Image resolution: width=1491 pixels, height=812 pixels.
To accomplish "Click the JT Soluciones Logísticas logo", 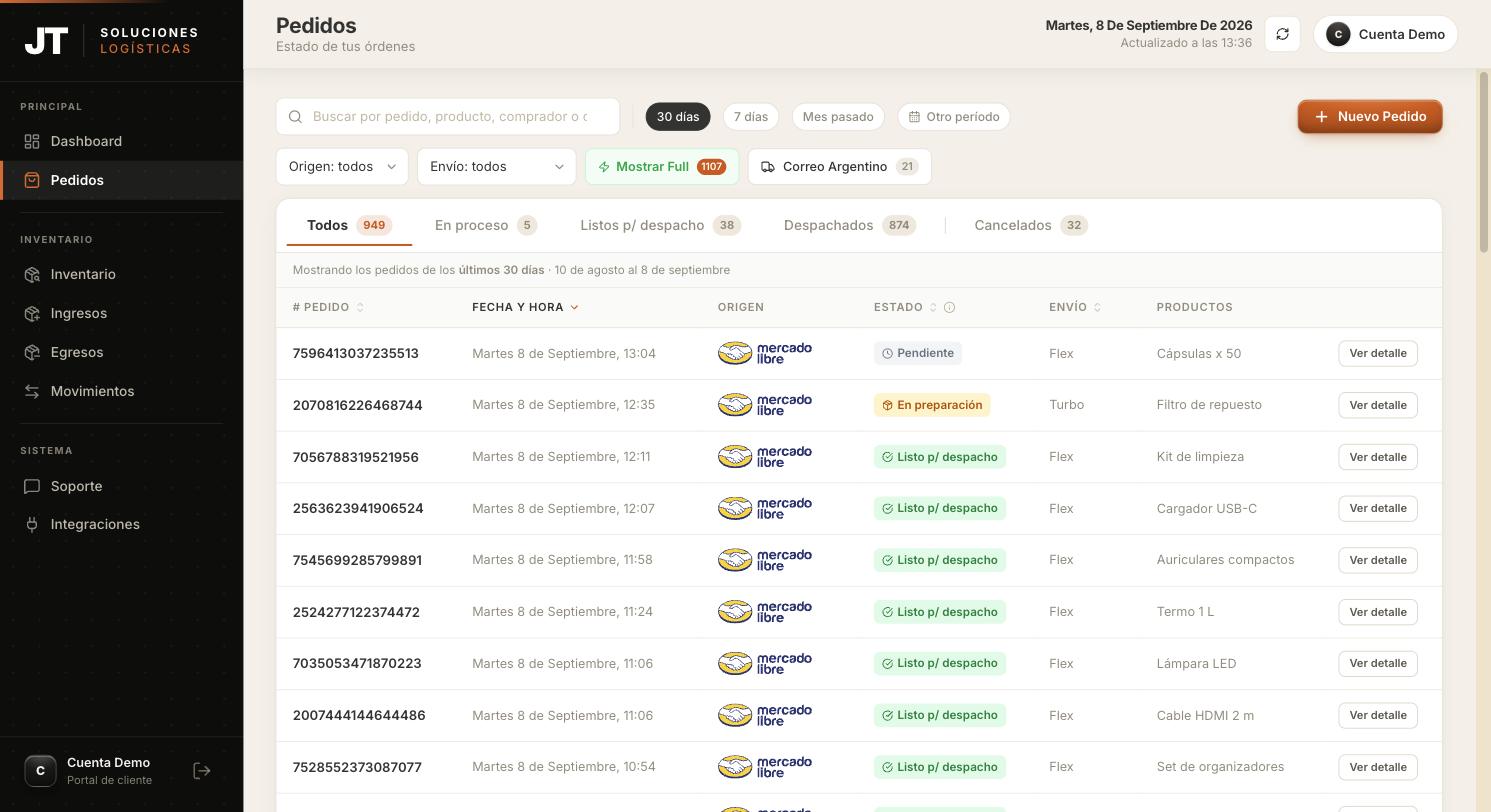I will 111,41.
